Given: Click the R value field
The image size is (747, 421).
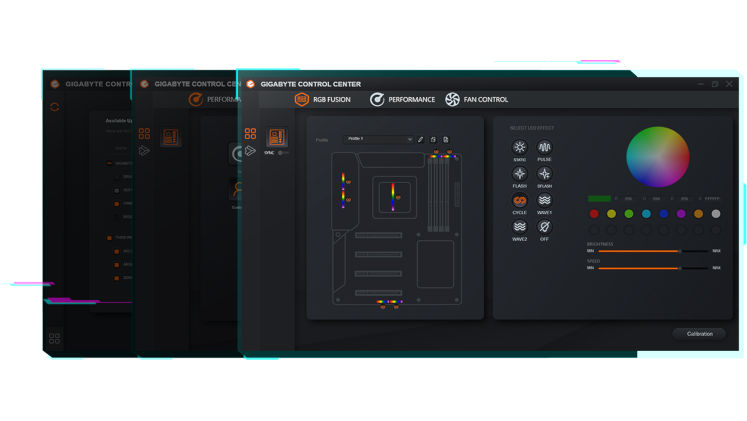Looking at the screenshot, I should (x=628, y=199).
